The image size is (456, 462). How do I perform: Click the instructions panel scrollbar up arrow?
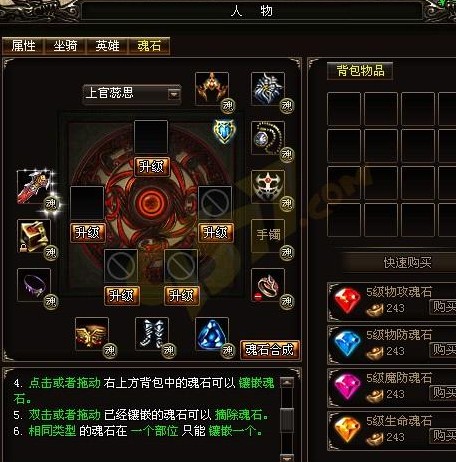click(x=287, y=382)
